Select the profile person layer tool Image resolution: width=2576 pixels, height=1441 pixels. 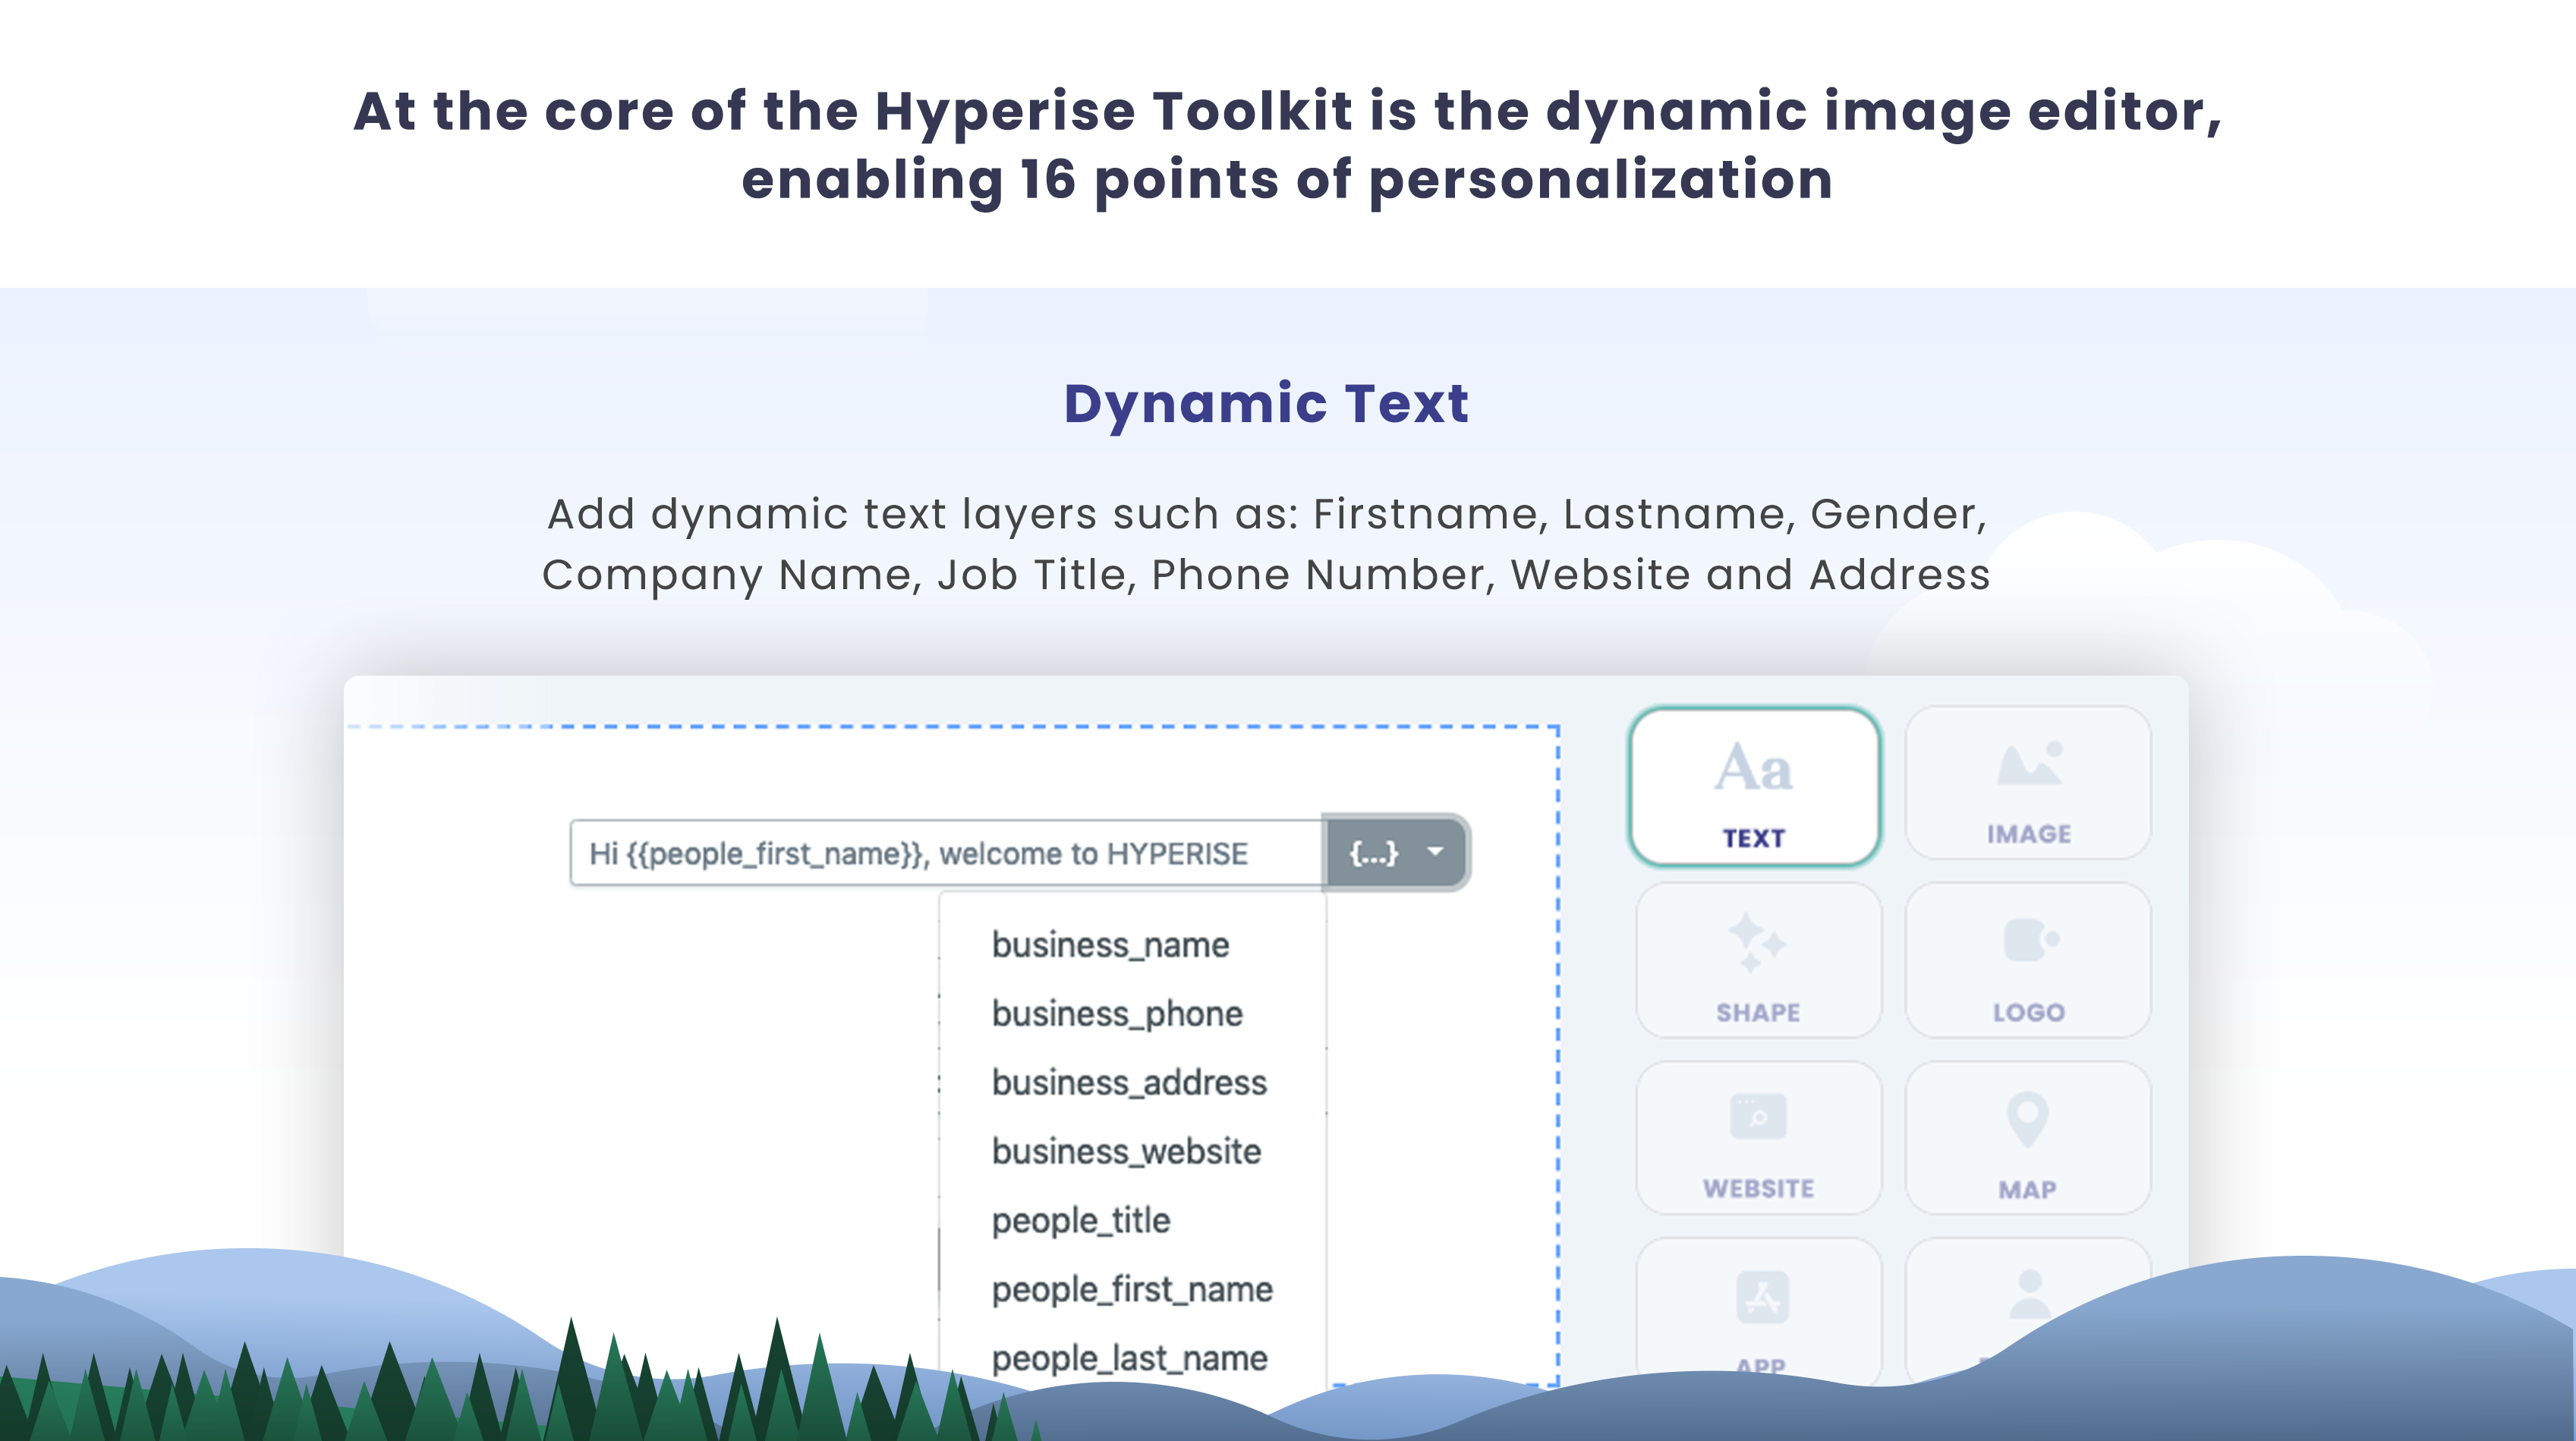pos(2028,1305)
